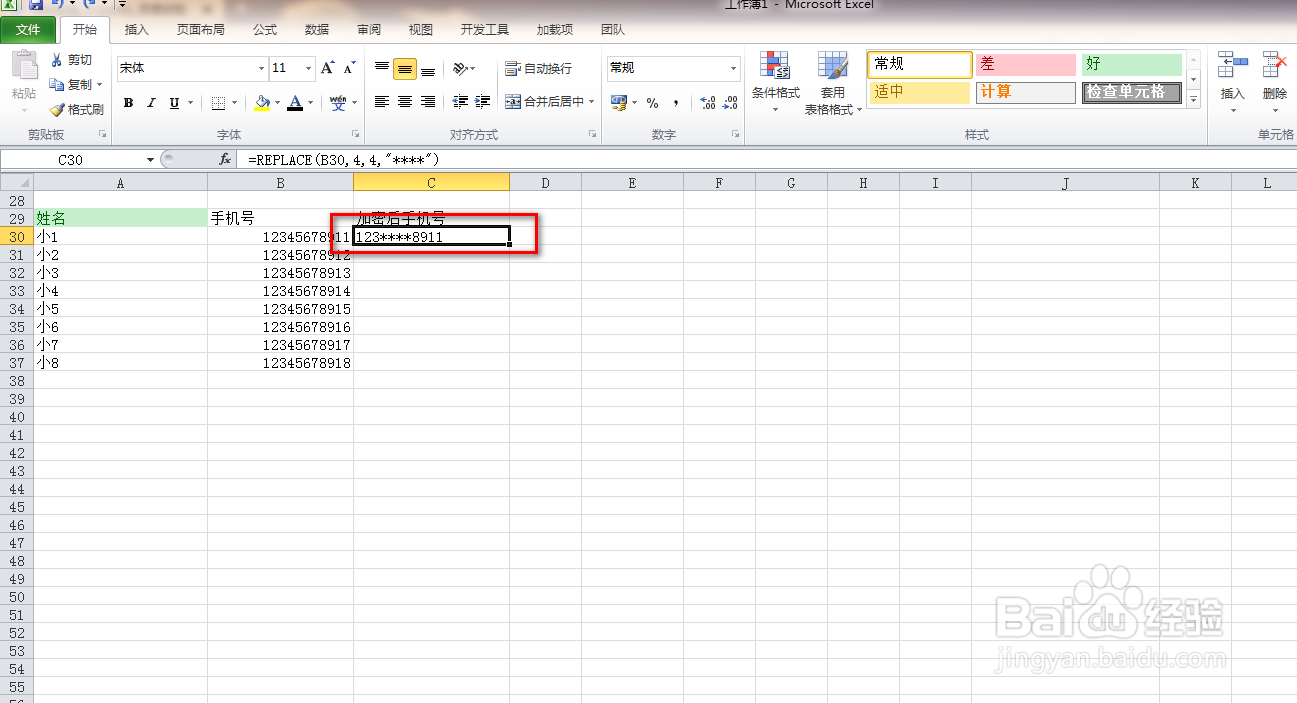Click the formula bar with REPLACE formula
Image resolution: width=1297 pixels, height=703 pixels.
768,160
